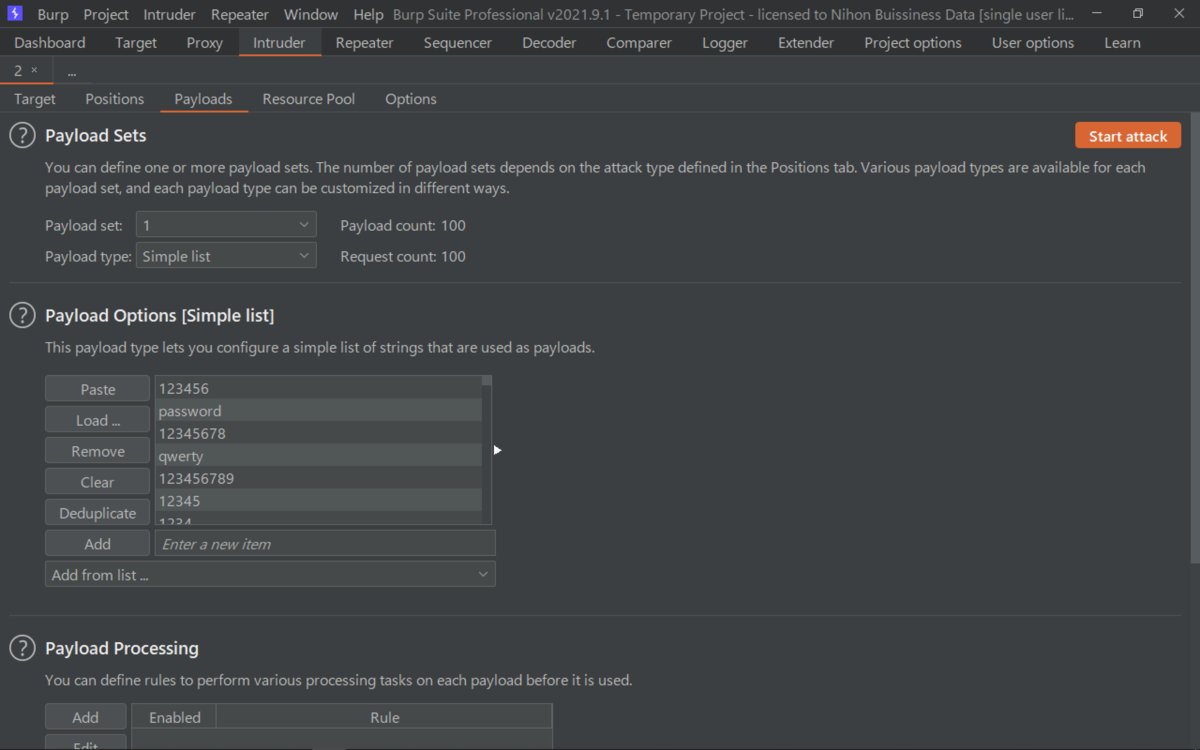Switch to the Decoder tab
The height and width of the screenshot is (750, 1200).
click(x=549, y=43)
